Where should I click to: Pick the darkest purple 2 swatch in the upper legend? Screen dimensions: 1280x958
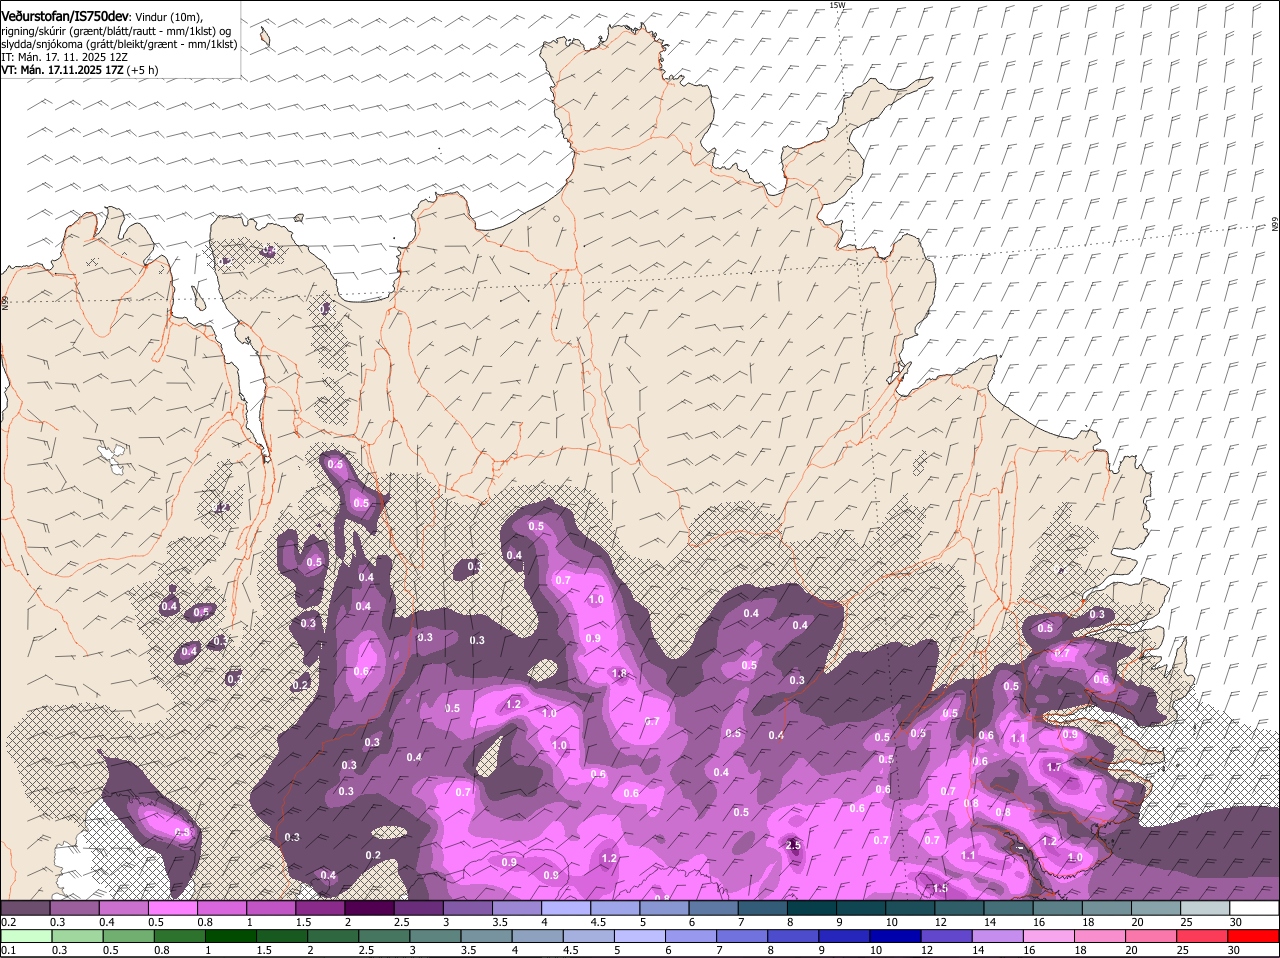(x=369, y=908)
